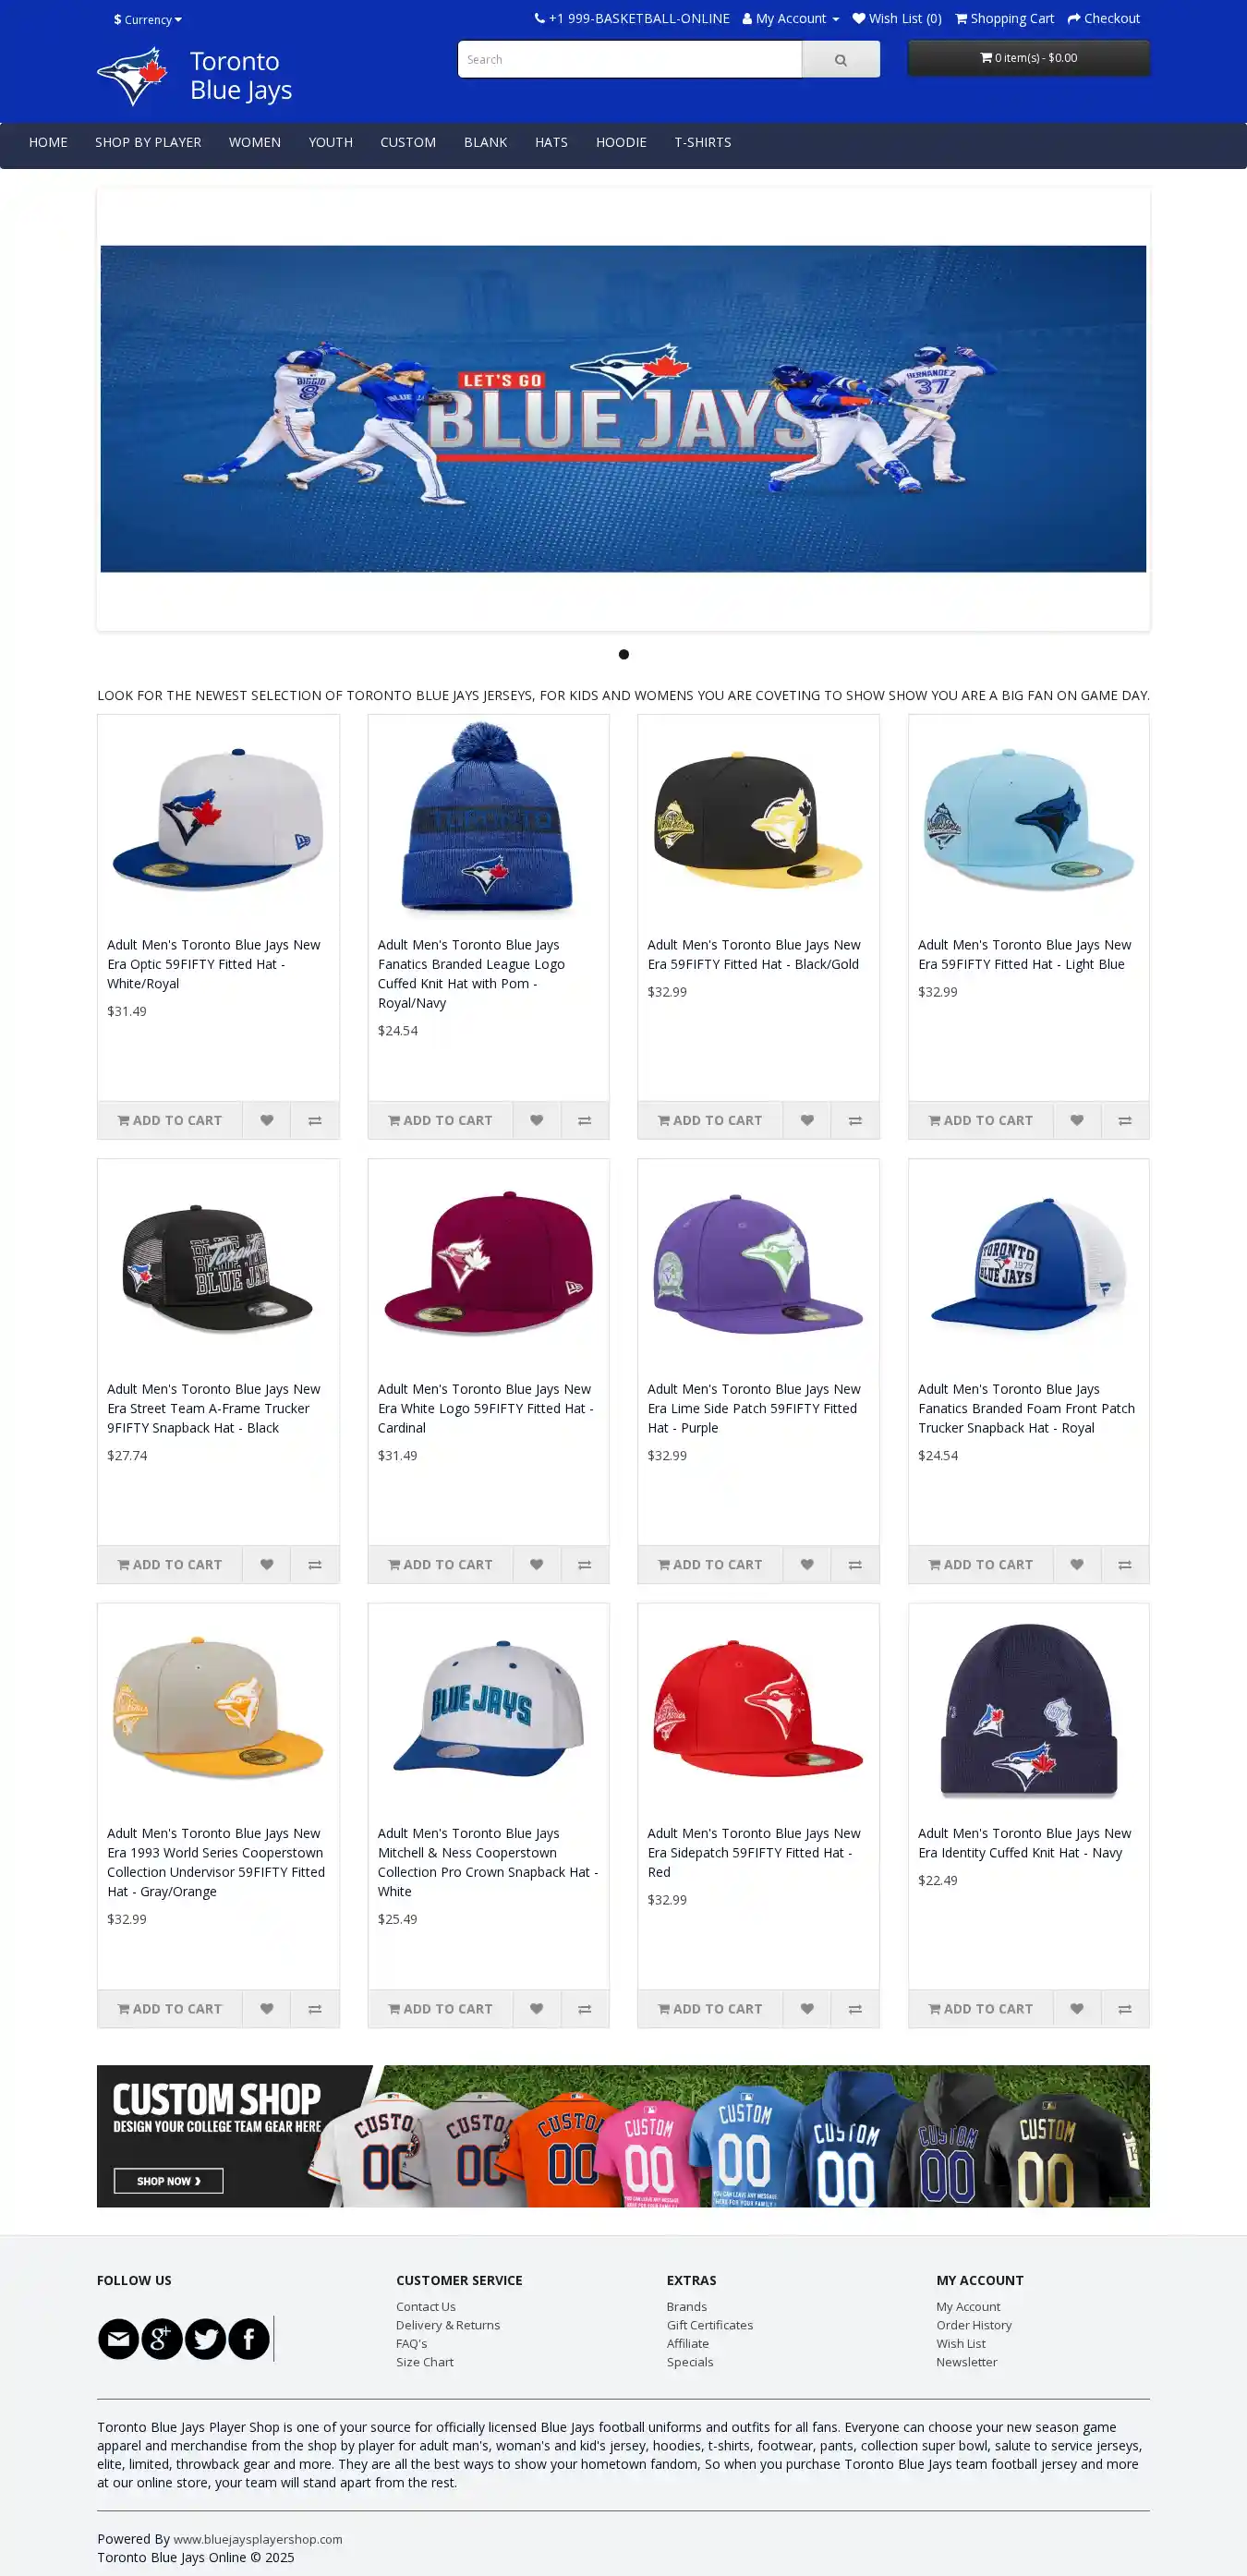The width and height of the screenshot is (1247, 2576).
Task: Go to SHOP BY PLAYER menu
Action: (x=148, y=142)
